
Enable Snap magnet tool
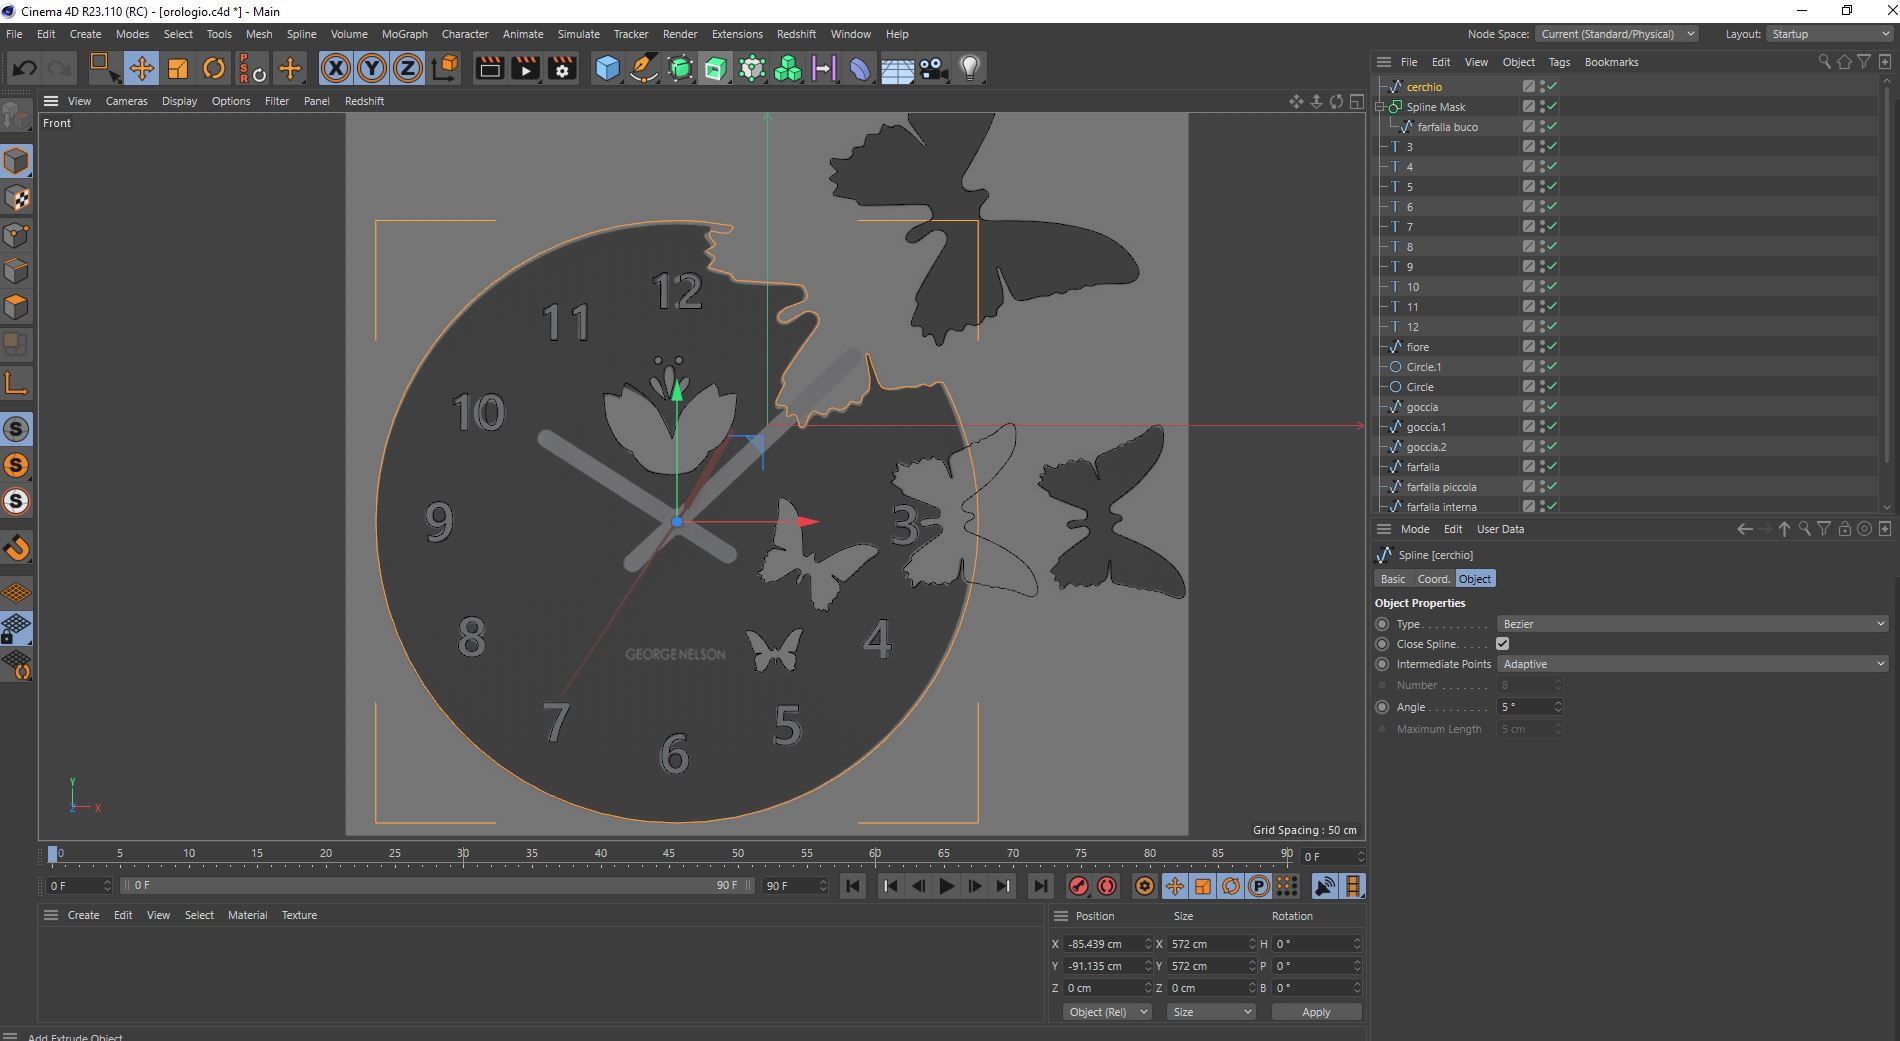coord(16,547)
